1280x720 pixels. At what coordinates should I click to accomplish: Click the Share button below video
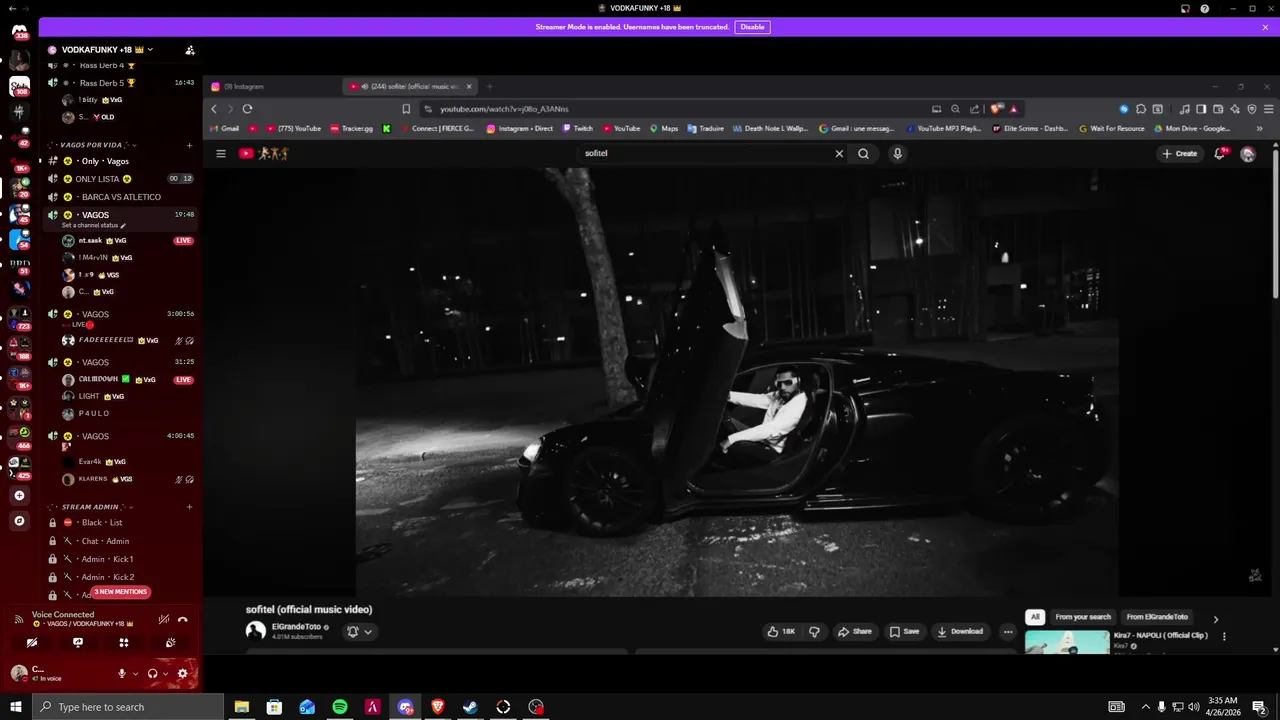[x=855, y=631]
